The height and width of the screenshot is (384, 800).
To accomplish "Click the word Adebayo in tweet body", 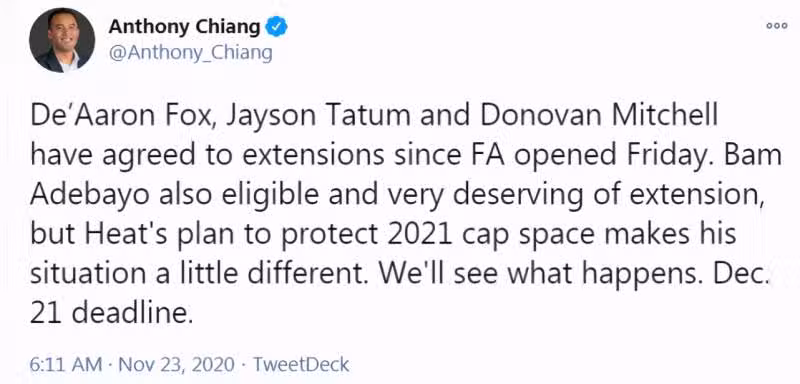I will tap(89, 196).
